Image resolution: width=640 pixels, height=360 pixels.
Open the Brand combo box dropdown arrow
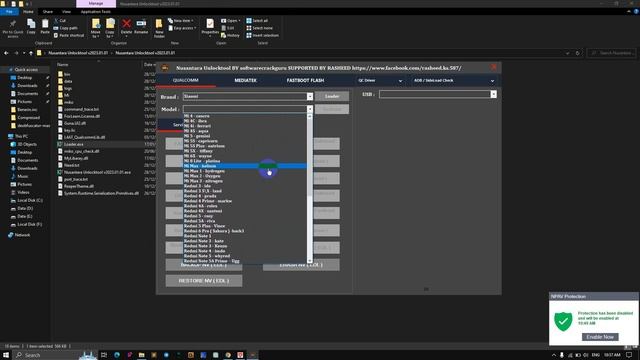click(310, 97)
